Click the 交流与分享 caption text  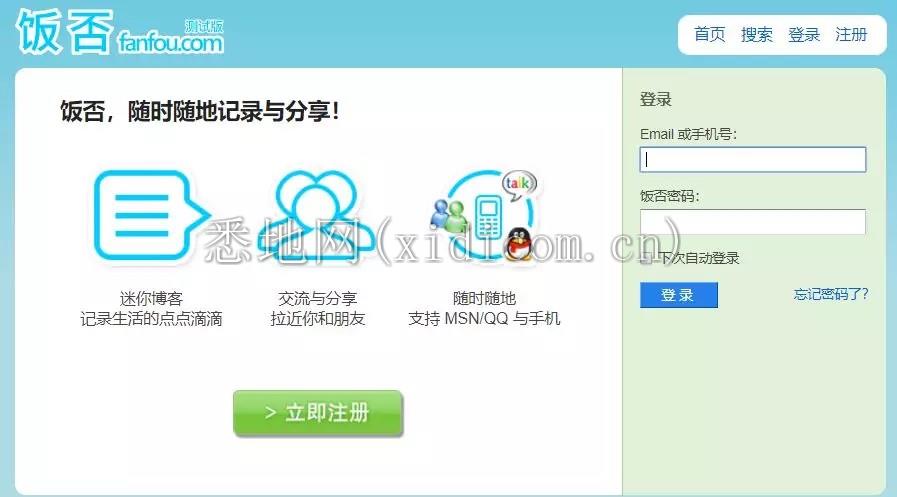(317, 298)
